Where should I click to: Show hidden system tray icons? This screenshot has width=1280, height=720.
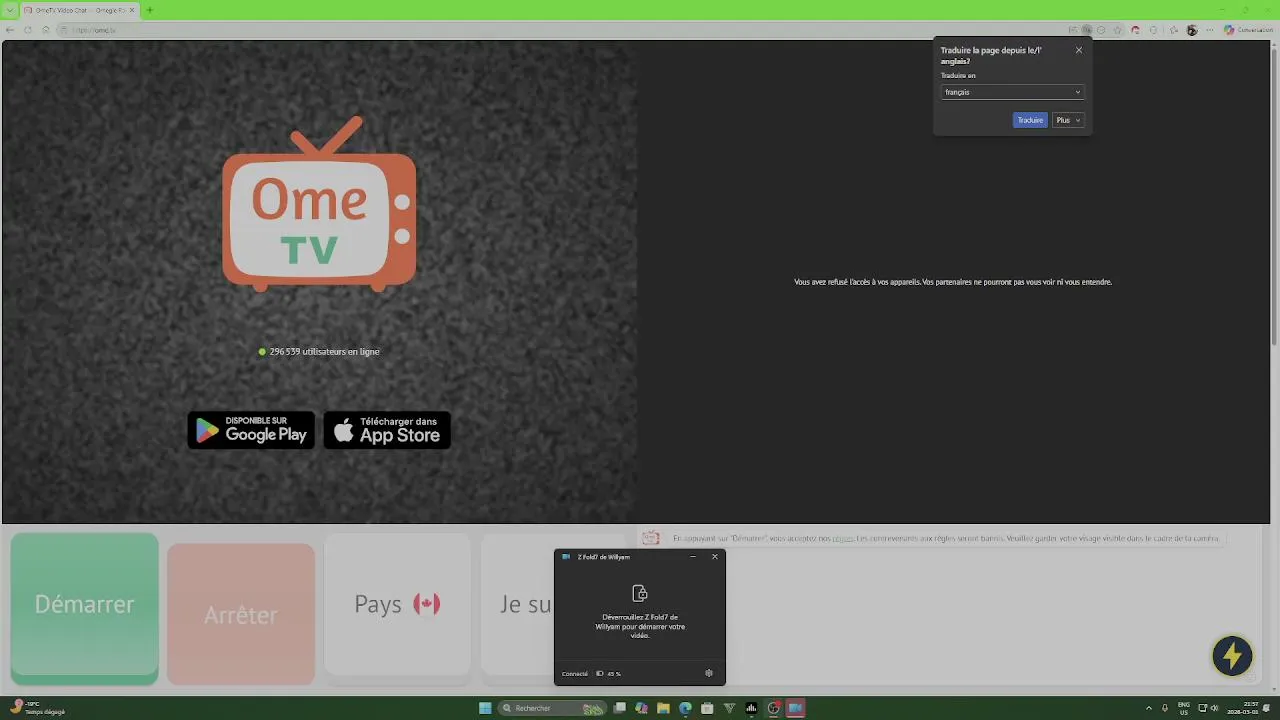[x=1148, y=708]
